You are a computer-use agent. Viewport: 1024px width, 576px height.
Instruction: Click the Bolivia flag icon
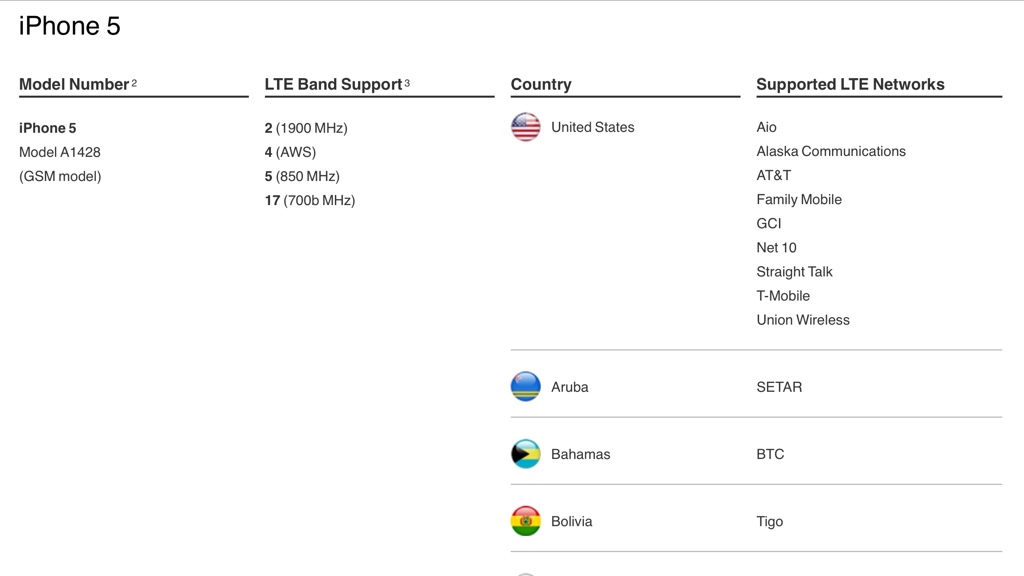[526, 521]
